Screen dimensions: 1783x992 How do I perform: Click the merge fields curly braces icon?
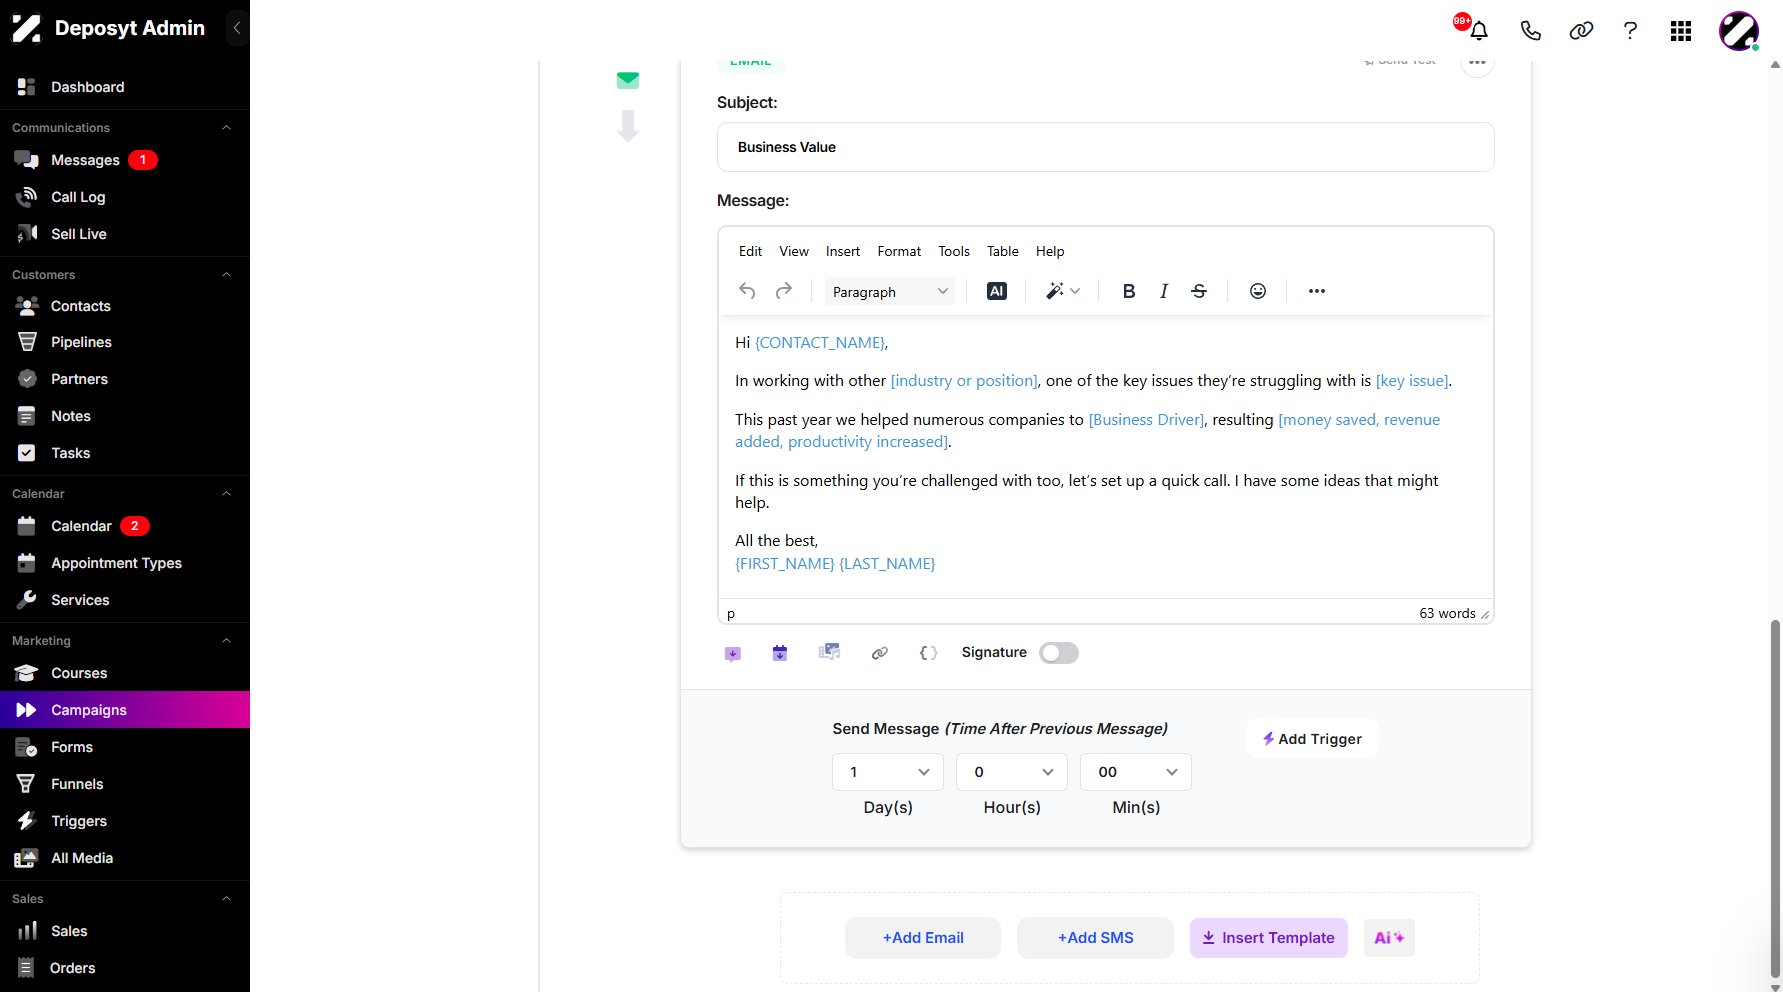click(x=928, y=653)
